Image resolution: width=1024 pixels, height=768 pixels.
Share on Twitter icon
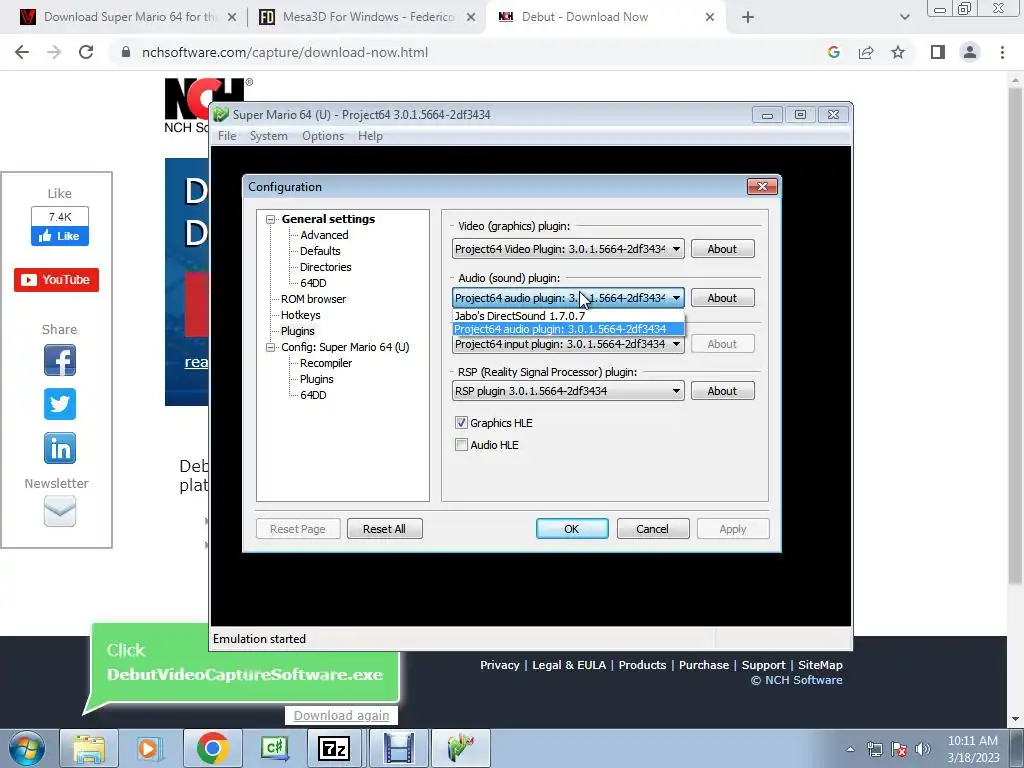[x=59, y=404]
